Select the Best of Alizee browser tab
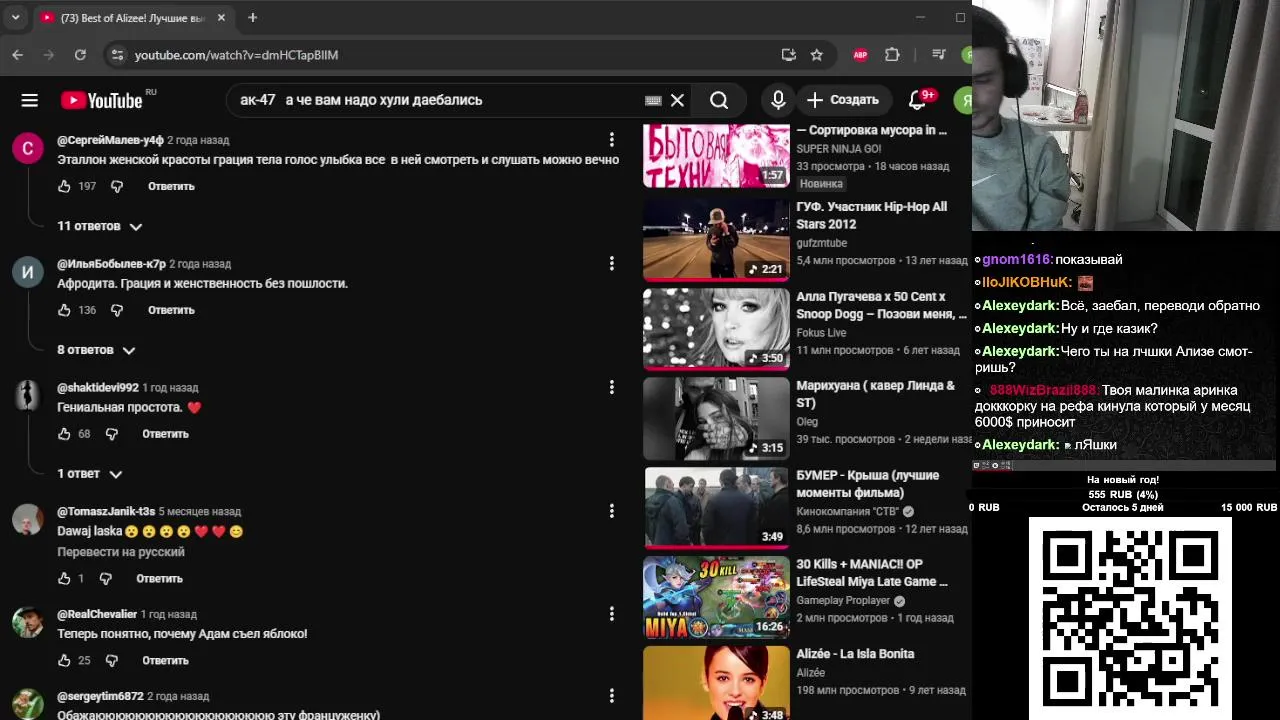Image resolution: width=1280 pixels, height=720 pixels. click(134, 18)
